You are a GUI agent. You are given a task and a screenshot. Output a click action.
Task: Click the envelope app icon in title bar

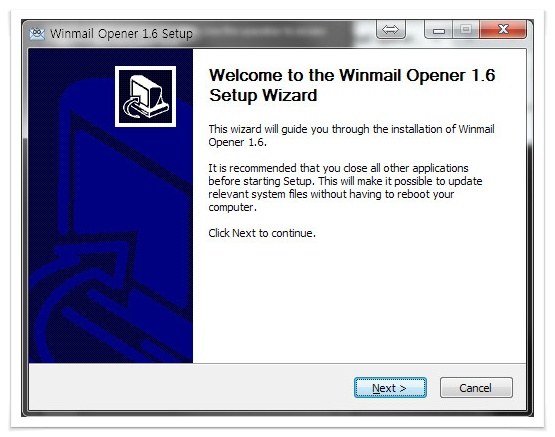pyautogui.click(x=37, y=34)
